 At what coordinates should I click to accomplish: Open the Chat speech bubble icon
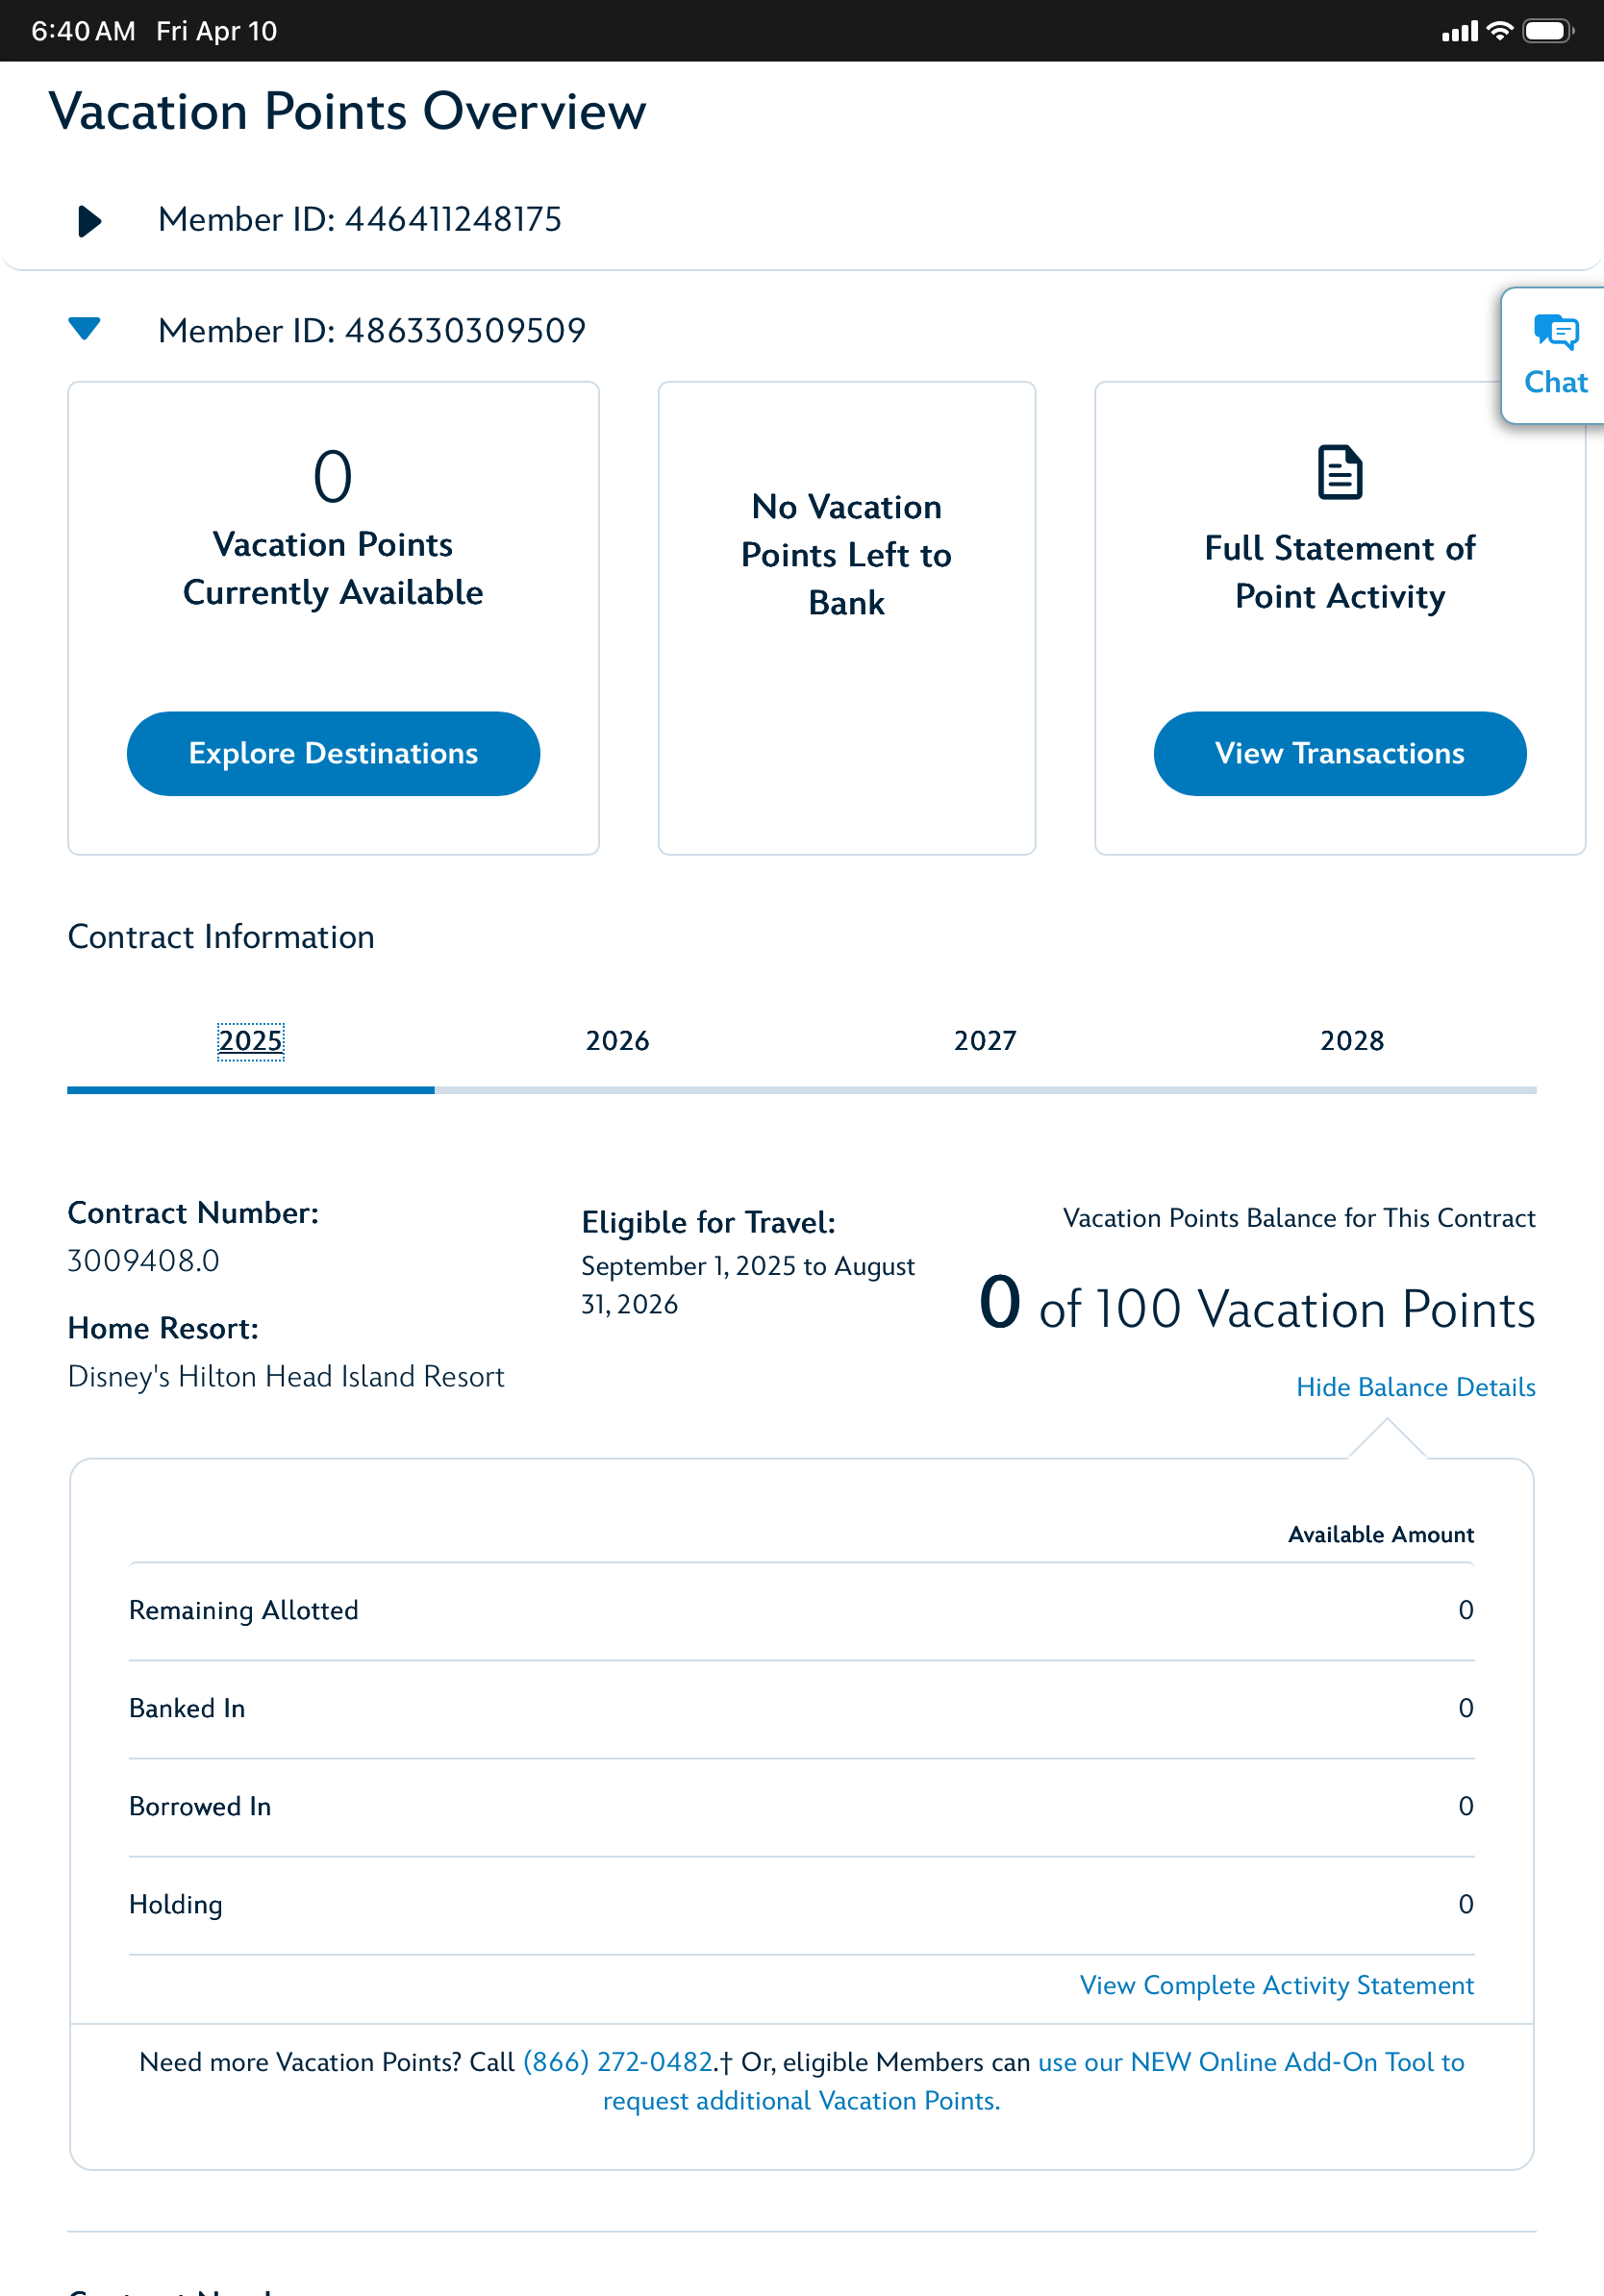(1555, 333)
